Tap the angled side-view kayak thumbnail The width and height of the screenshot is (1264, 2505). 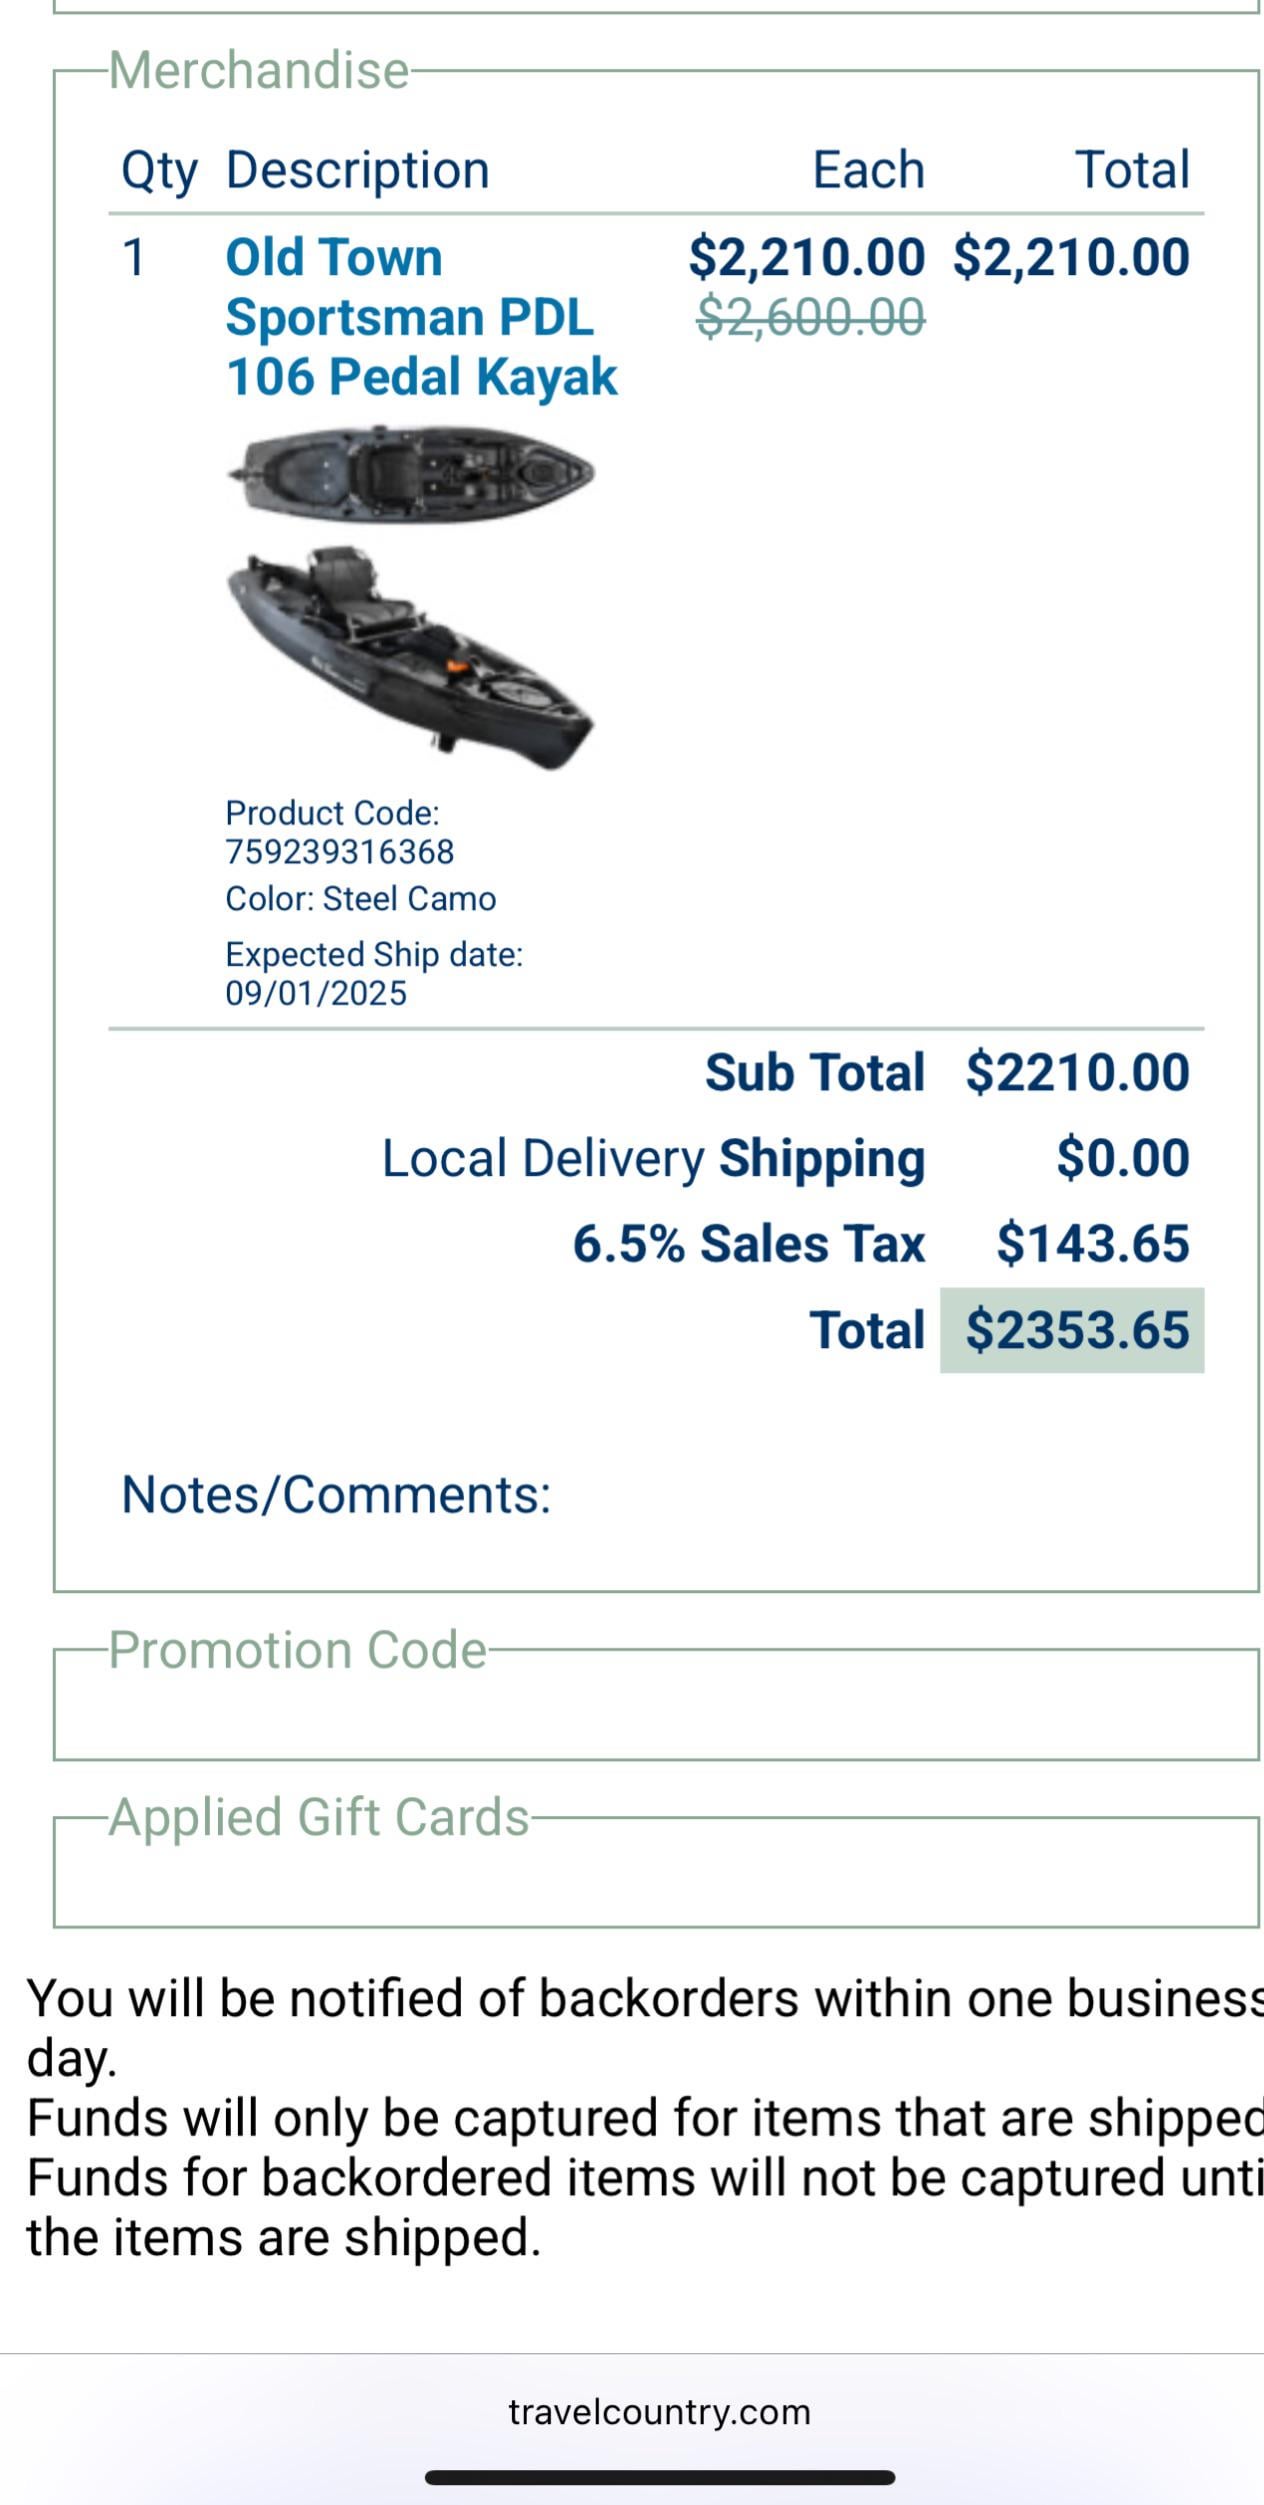(411, 658)
